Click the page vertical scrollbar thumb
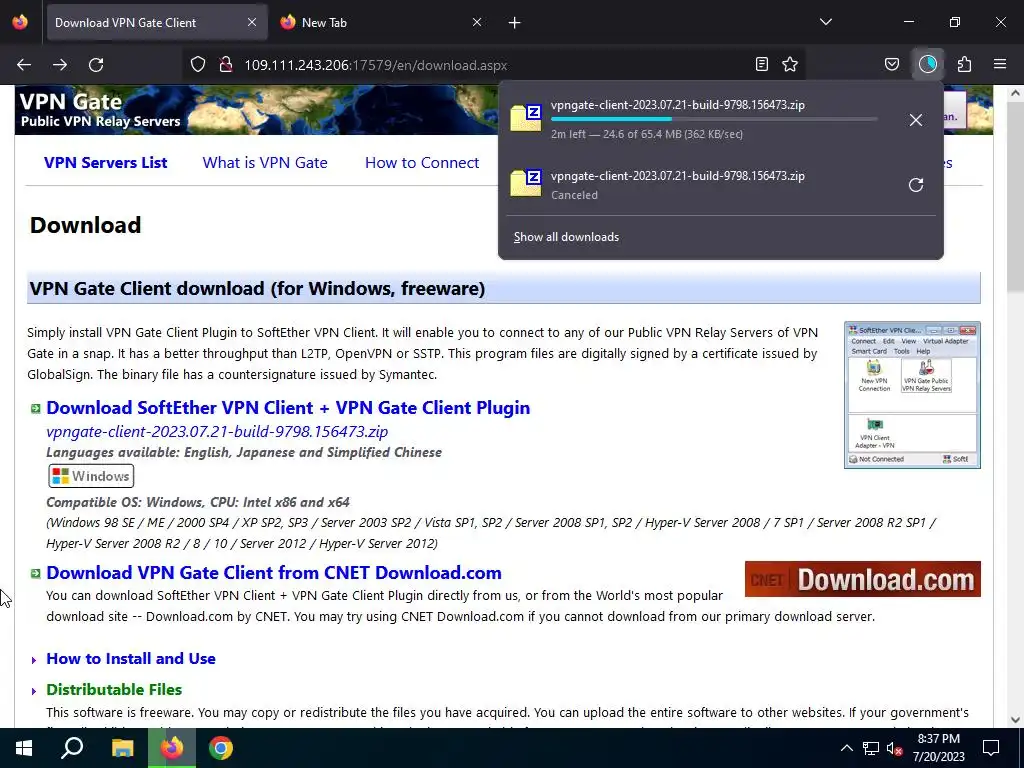The height and width of the screenshot is (768, 1024). pos(1015,196)
